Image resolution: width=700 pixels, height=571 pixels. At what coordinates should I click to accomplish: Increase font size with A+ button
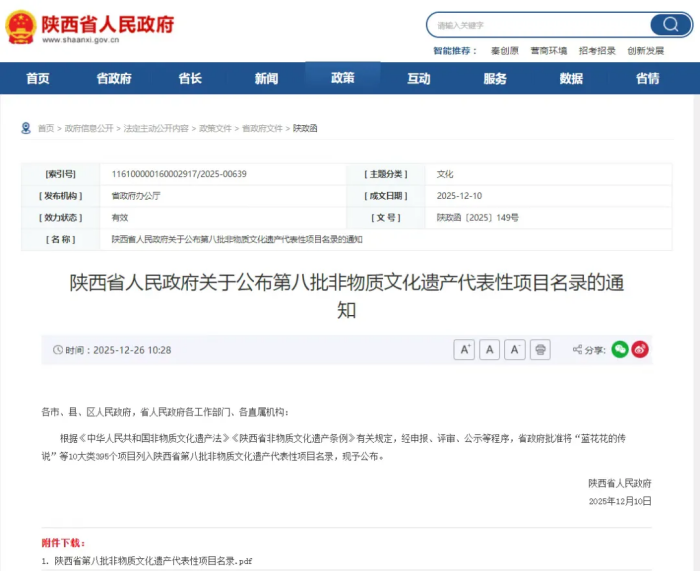(x=464, y=349)
